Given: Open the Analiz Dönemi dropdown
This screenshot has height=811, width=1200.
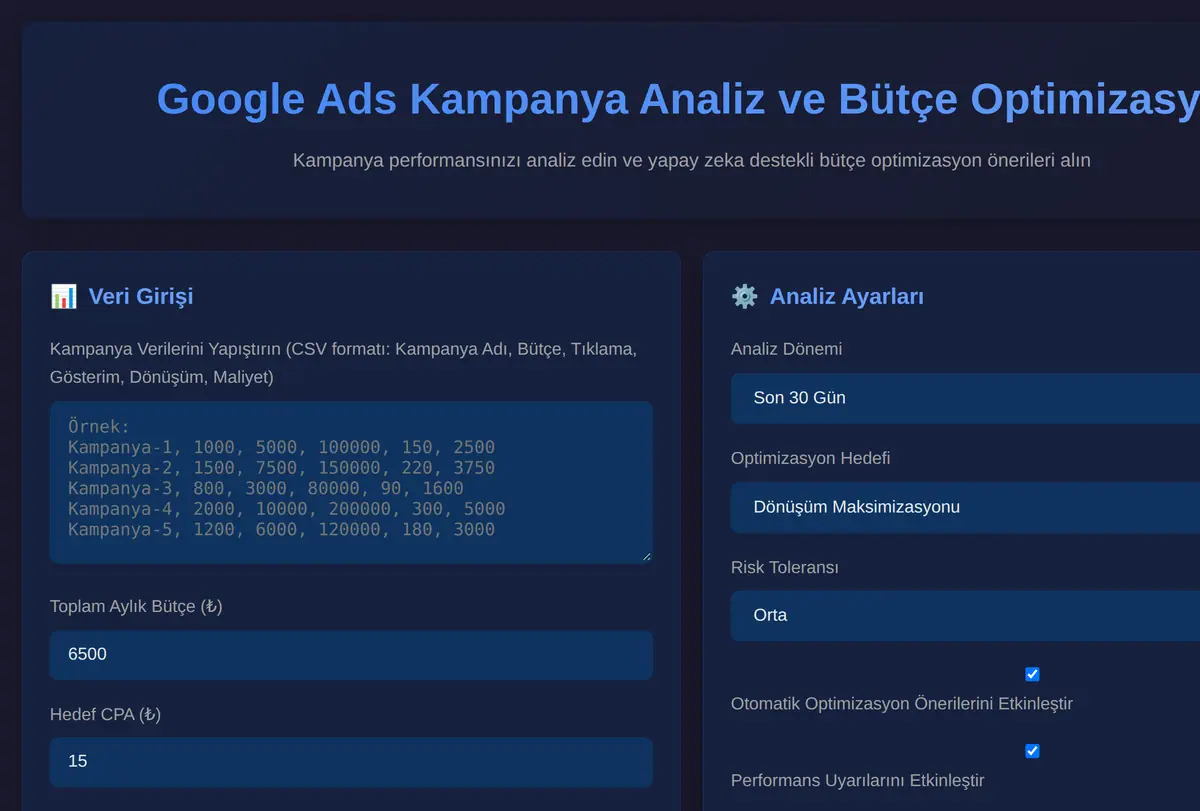Looking at the screenshot, I should [965, 398].
